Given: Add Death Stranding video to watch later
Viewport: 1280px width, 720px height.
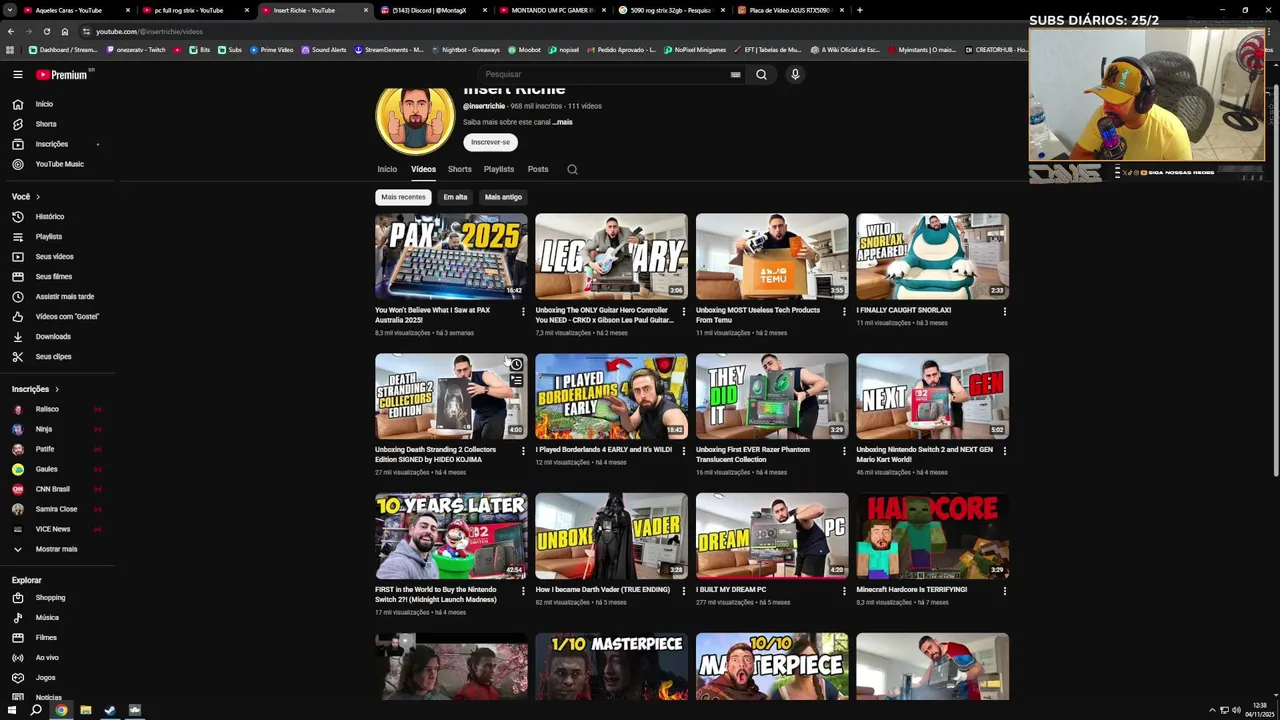Looking at the screenshot, I should [x=516, y=365].
